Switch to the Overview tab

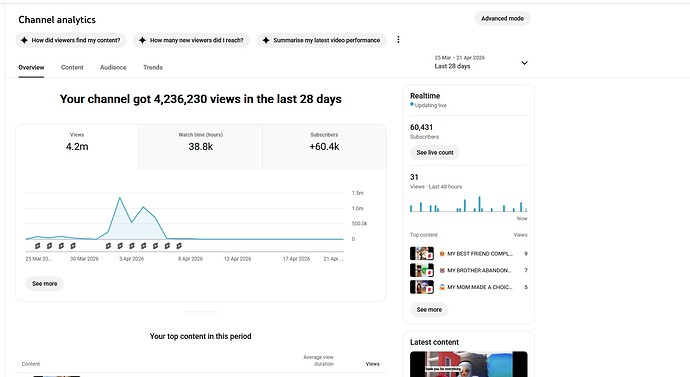[31, 67]
